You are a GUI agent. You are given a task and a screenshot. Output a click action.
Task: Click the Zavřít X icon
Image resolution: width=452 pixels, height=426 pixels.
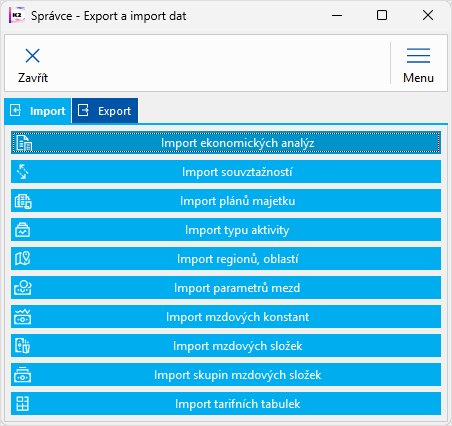coord(33,56)
